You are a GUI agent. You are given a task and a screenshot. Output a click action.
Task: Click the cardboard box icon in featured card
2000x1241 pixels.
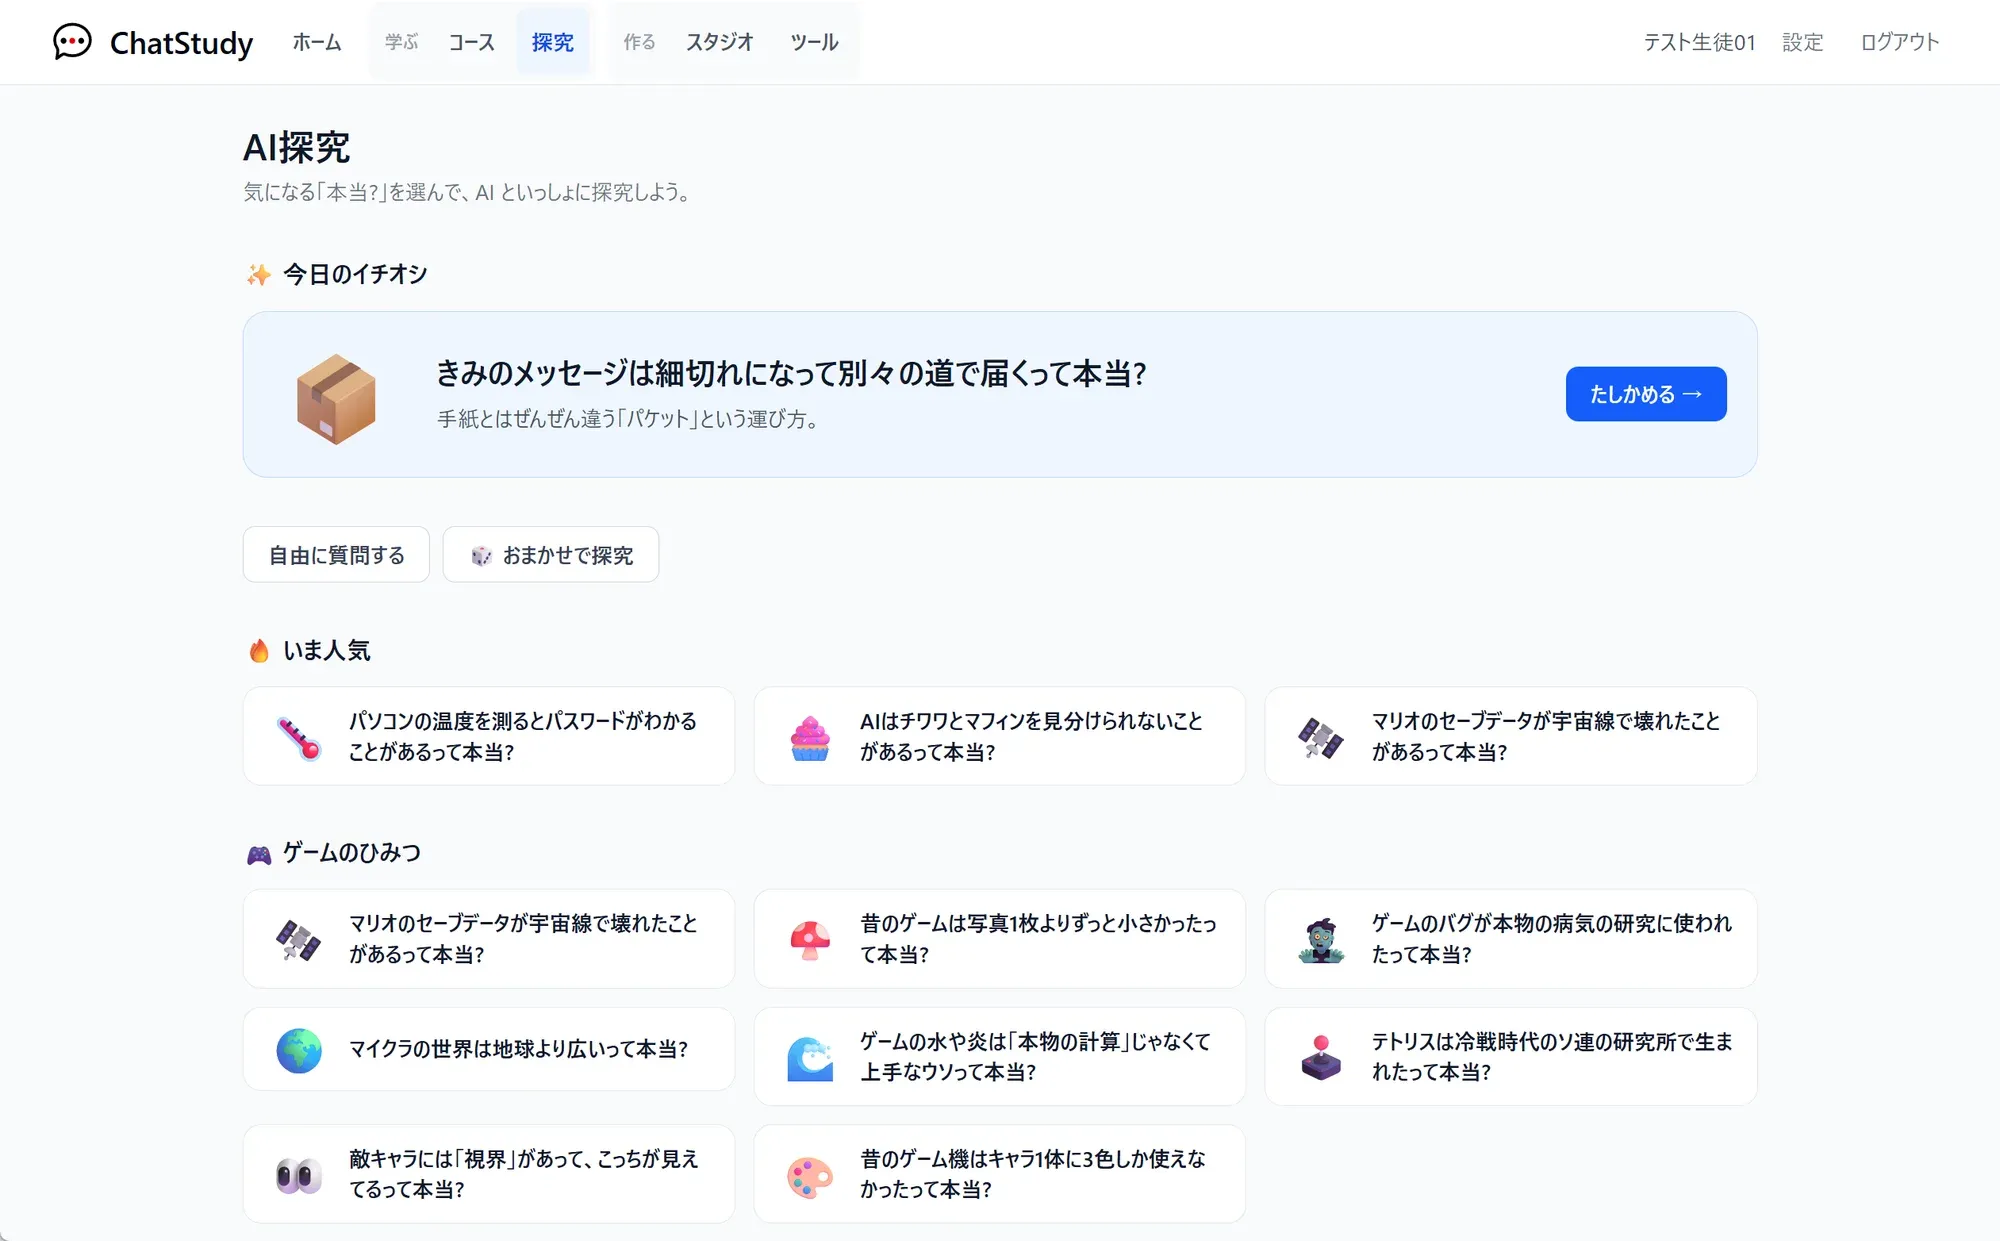click(336, 398)
